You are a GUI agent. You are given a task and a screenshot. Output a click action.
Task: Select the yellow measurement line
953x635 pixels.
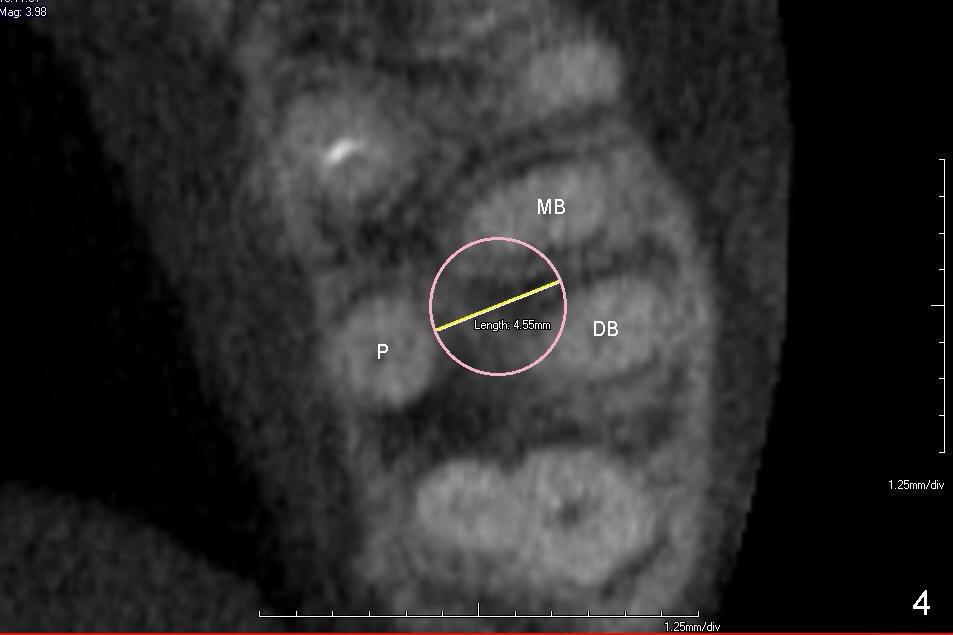(x=498, y=306)
